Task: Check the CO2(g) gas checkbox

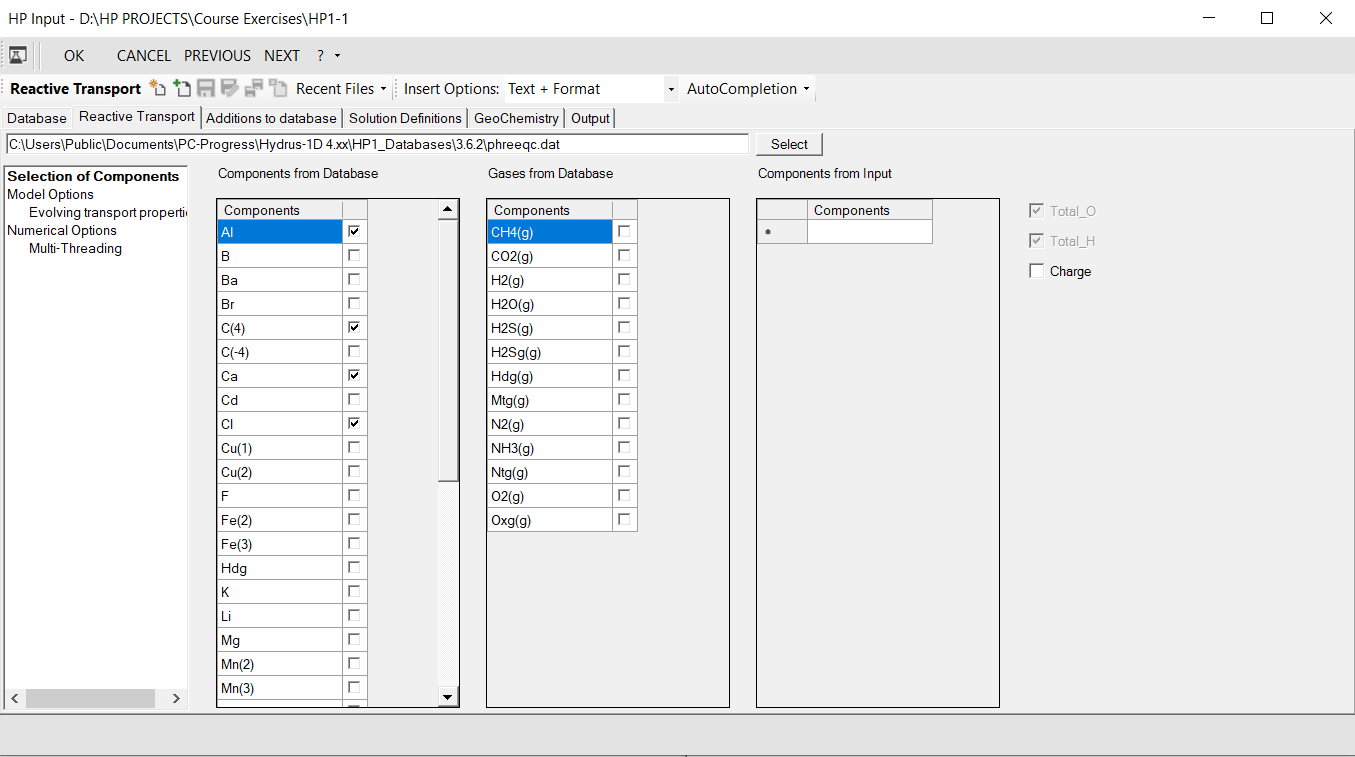Action: pos(624,255)
